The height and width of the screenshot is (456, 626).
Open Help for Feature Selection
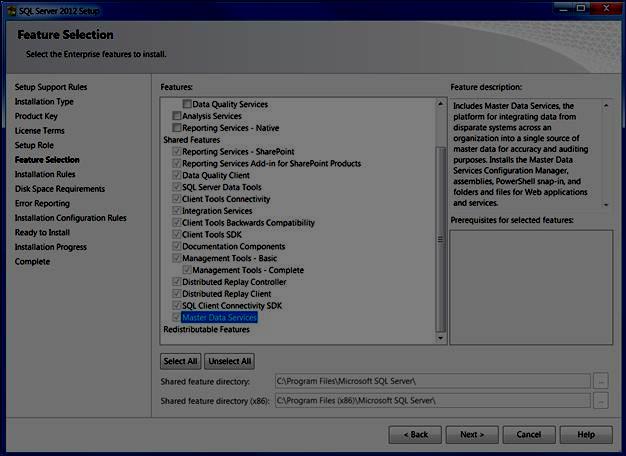(586, 434)
